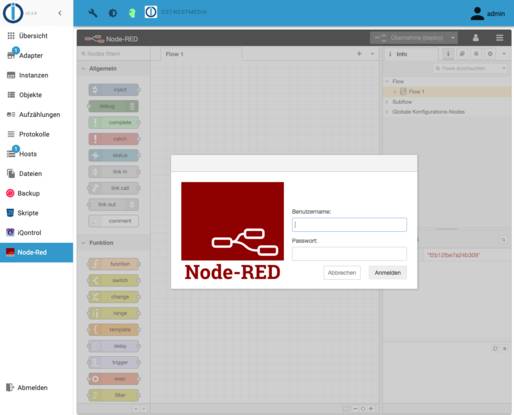Select the complete node in palette
The image size is (514, 415).
pyautogui.click(x=114, y=123)
